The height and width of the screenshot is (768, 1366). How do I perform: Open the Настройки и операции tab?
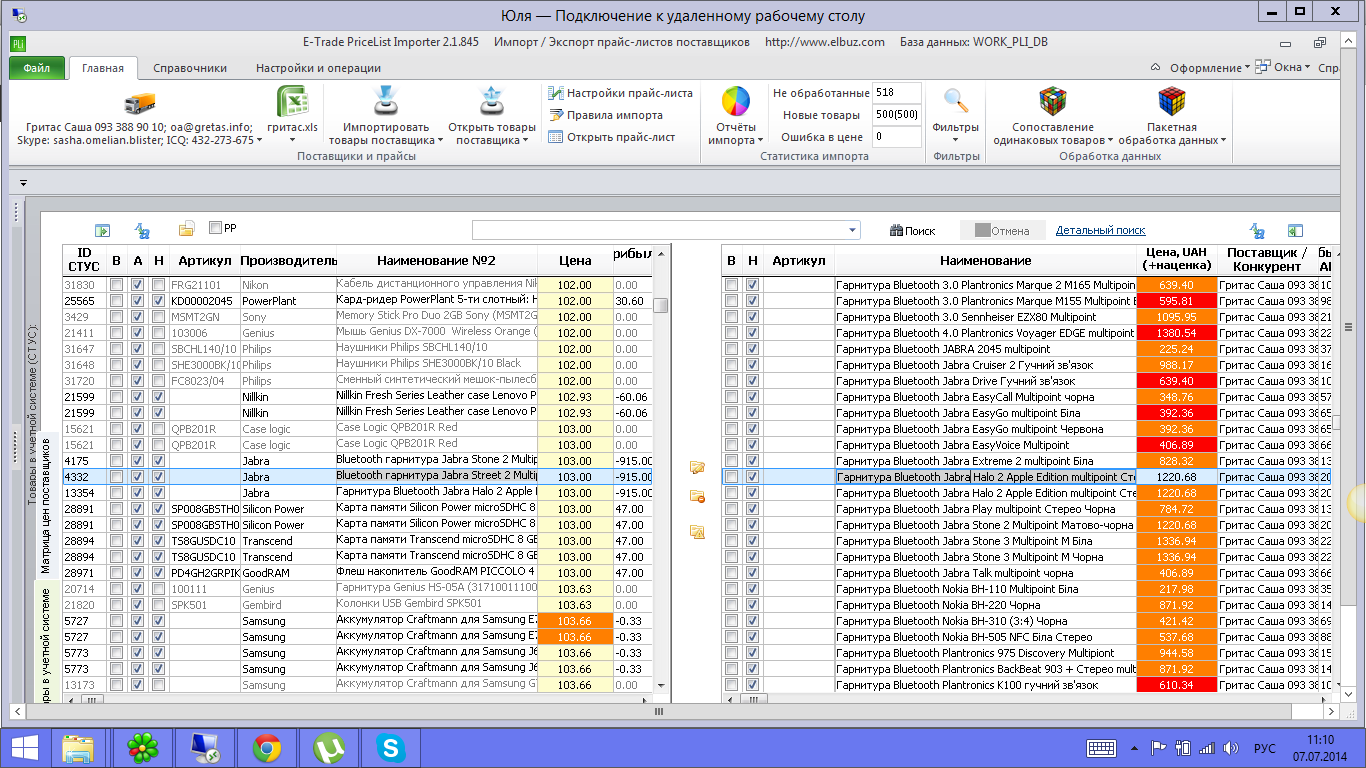pos(318,68)
